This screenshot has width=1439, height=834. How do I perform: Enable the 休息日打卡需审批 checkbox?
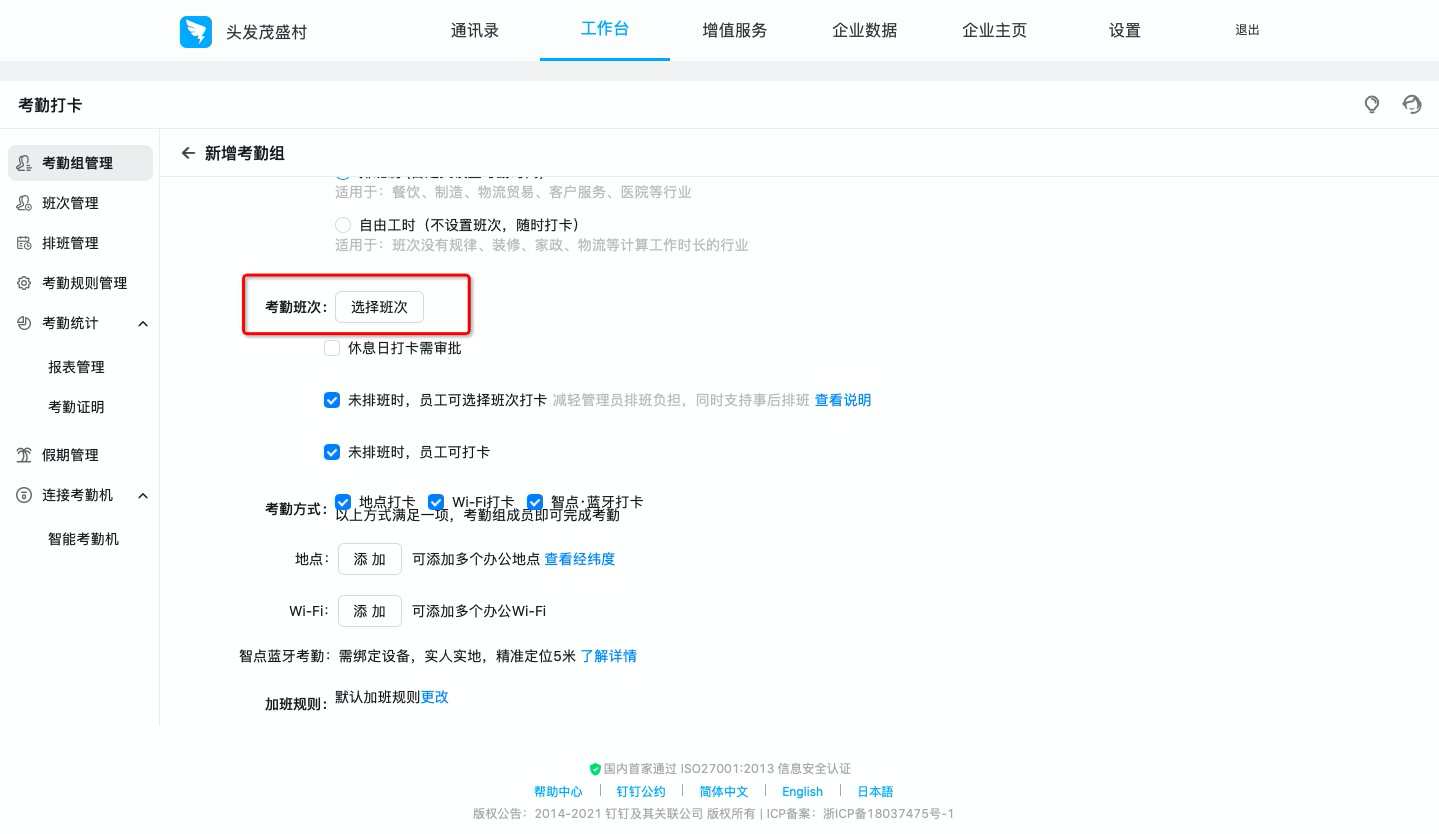pyautogui.click(x=331, y=348)
